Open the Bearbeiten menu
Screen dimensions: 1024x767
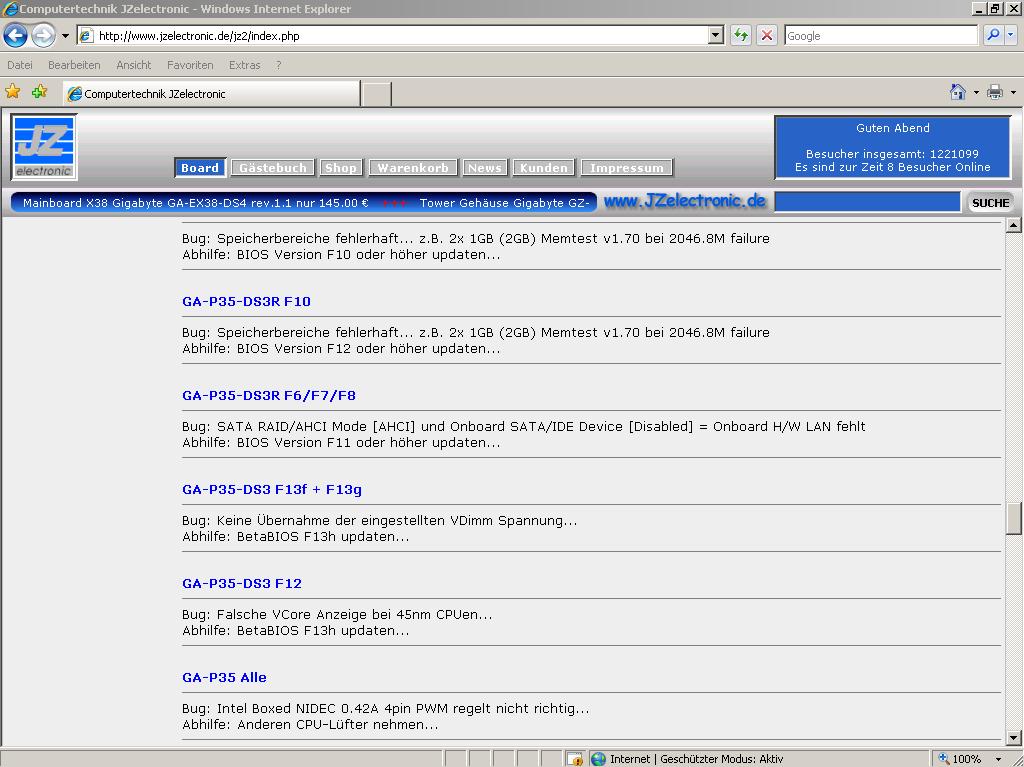(74, 65)
